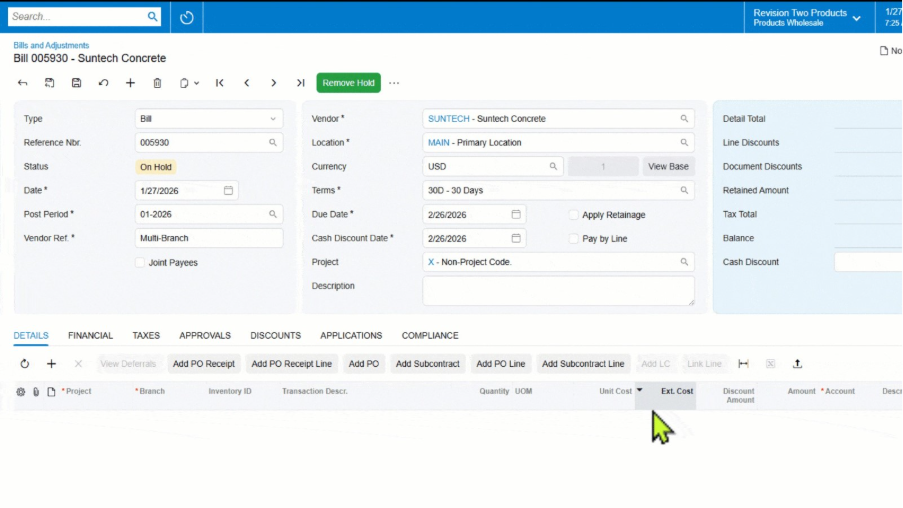
Task: Switch to the APPLICATIONS tab
Action: [351, 336]
